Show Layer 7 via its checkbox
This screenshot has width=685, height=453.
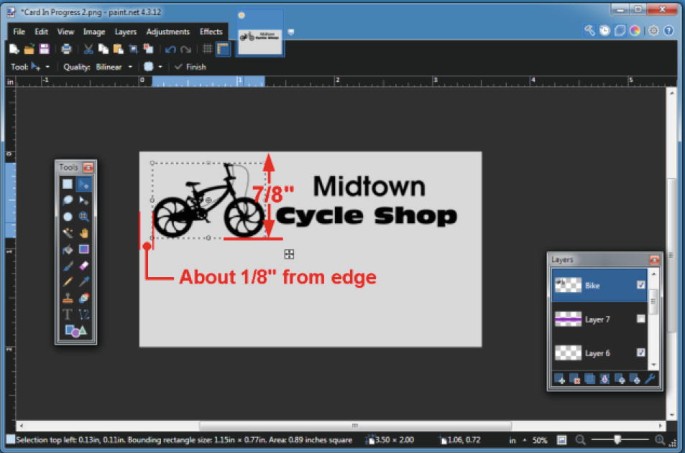point(641,319)
